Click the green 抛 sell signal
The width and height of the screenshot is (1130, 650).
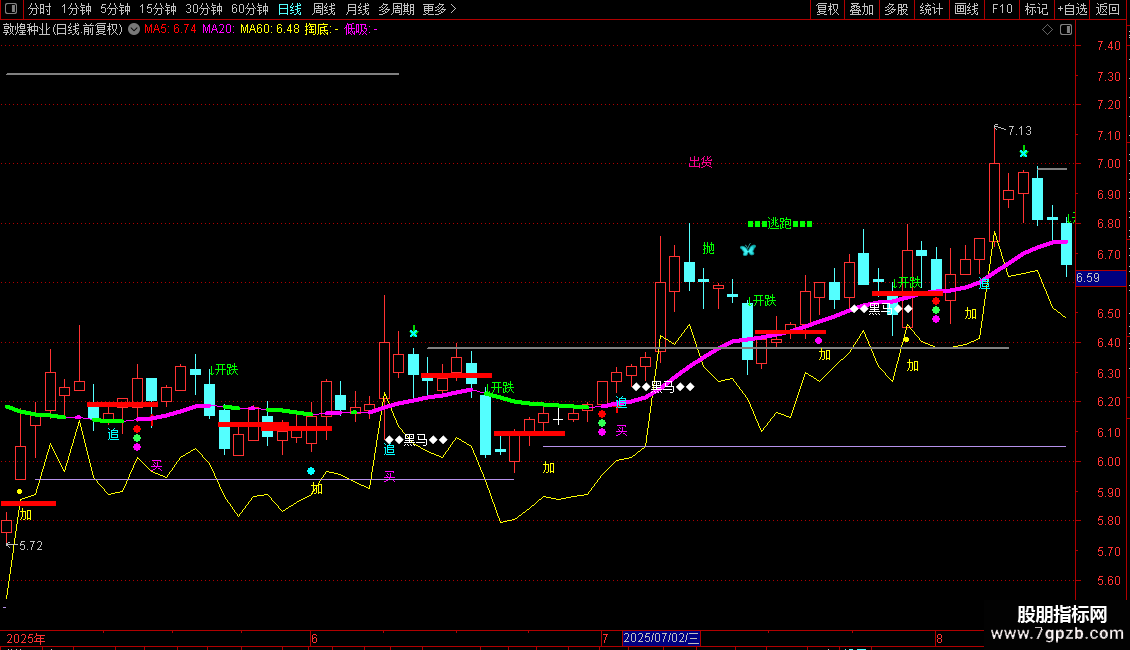(x=708, y=249)
